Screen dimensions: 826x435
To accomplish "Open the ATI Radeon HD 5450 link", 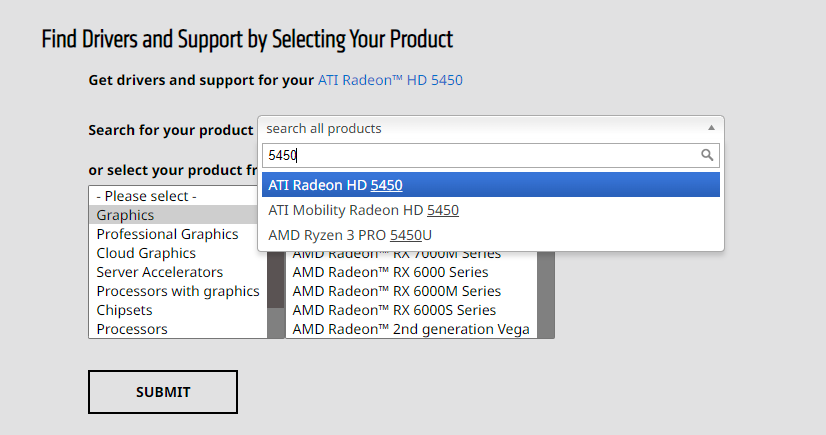I will pos(390,79).
